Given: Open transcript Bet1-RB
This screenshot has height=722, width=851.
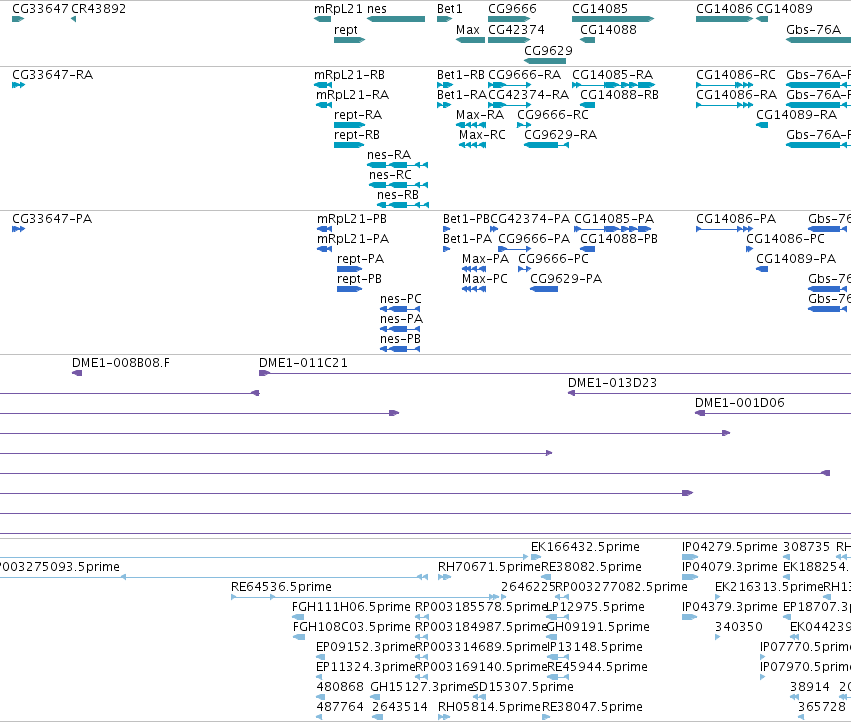Looking at the screenshot, I should pyautogui.click(x=461, y=75).
